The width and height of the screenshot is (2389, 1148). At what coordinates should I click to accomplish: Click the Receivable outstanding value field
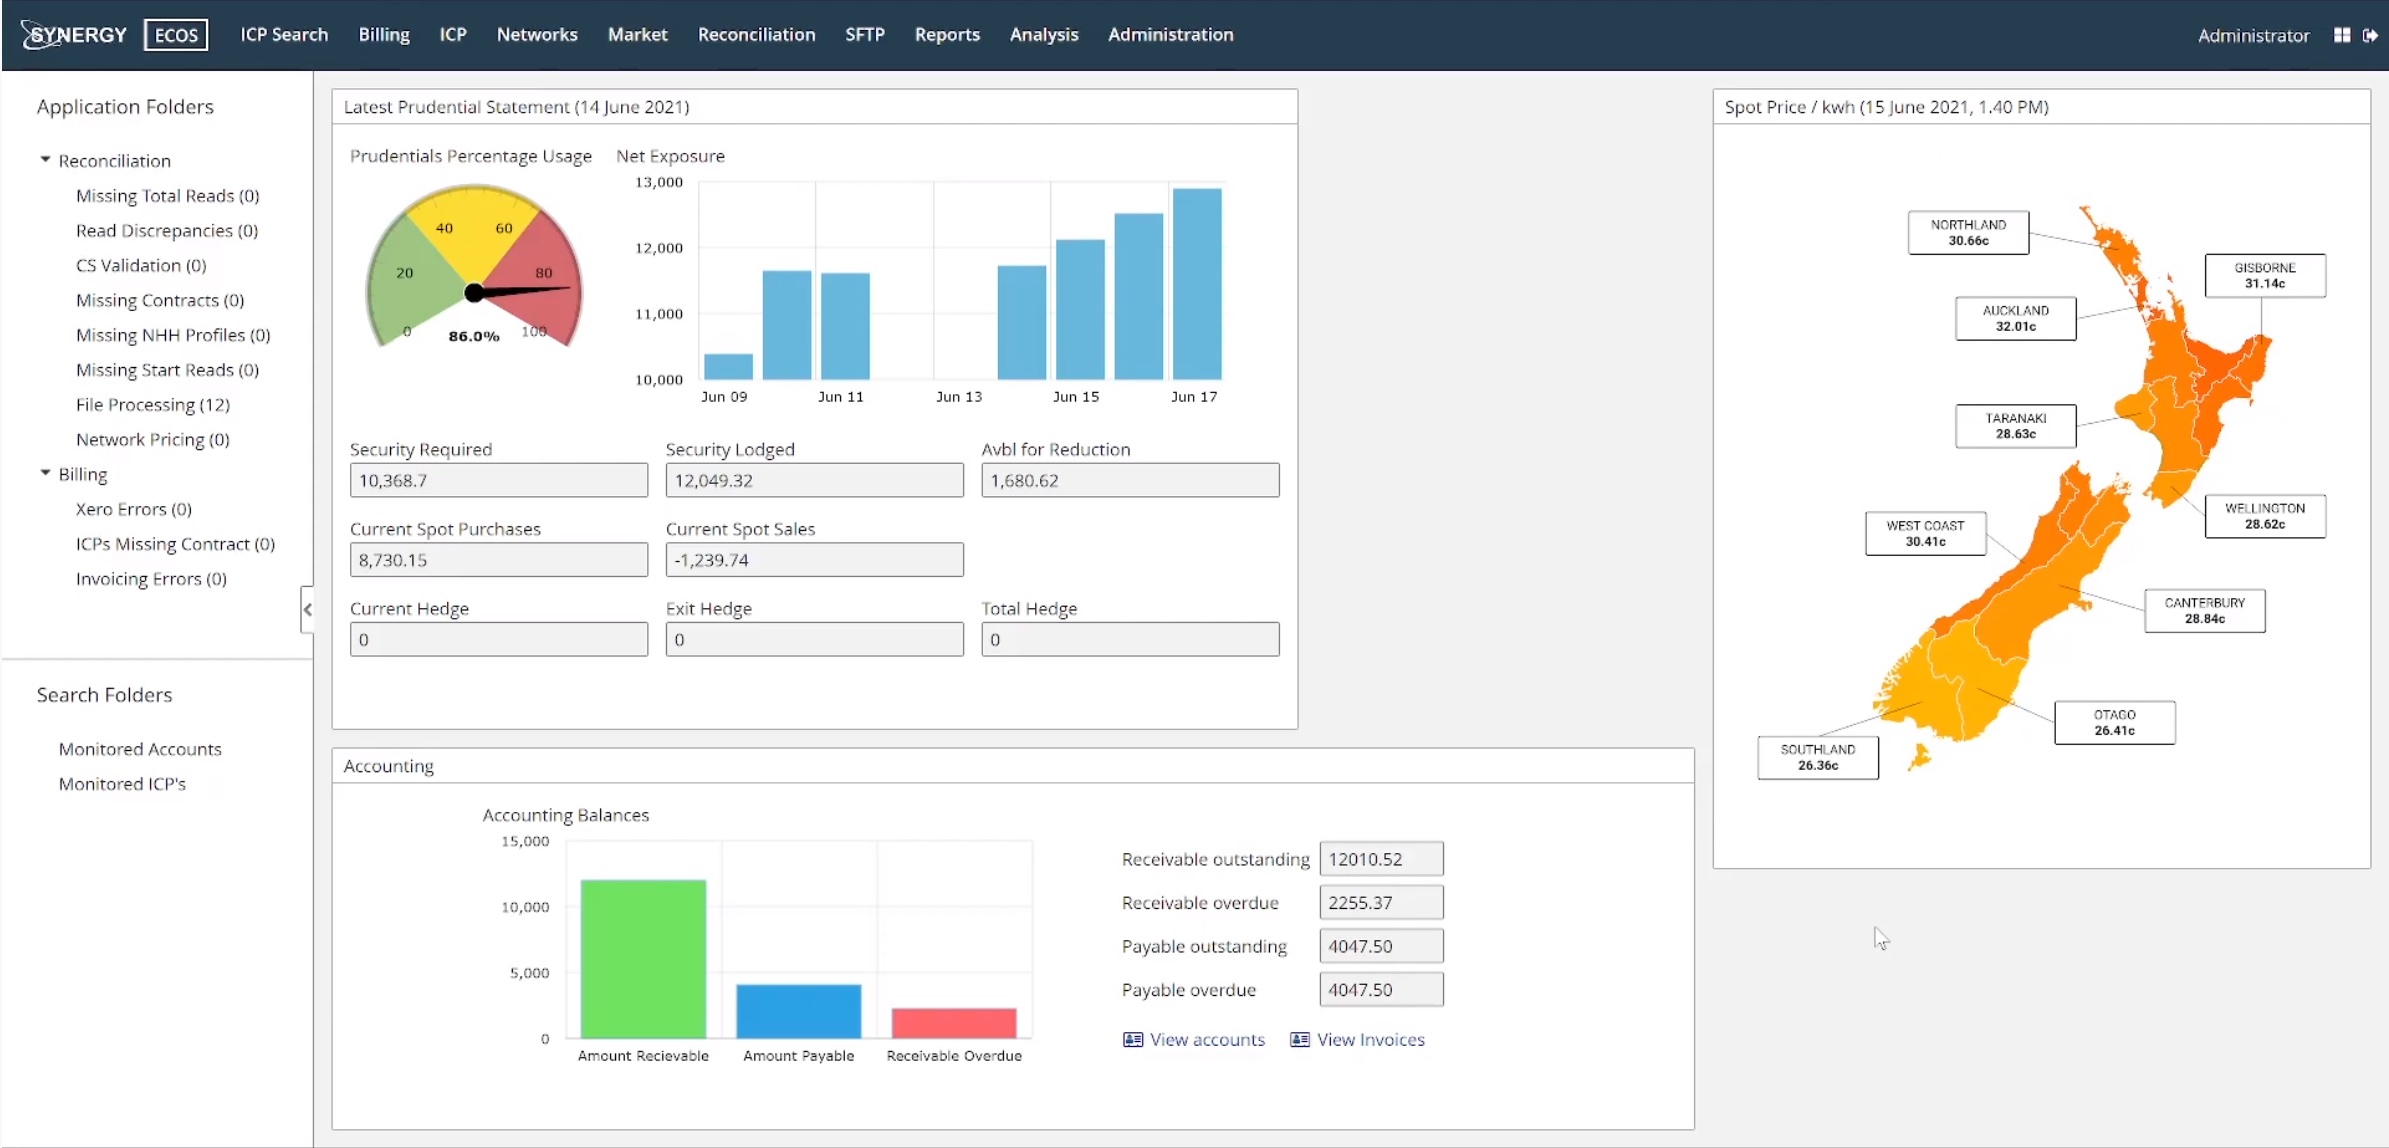[1381, 859]
